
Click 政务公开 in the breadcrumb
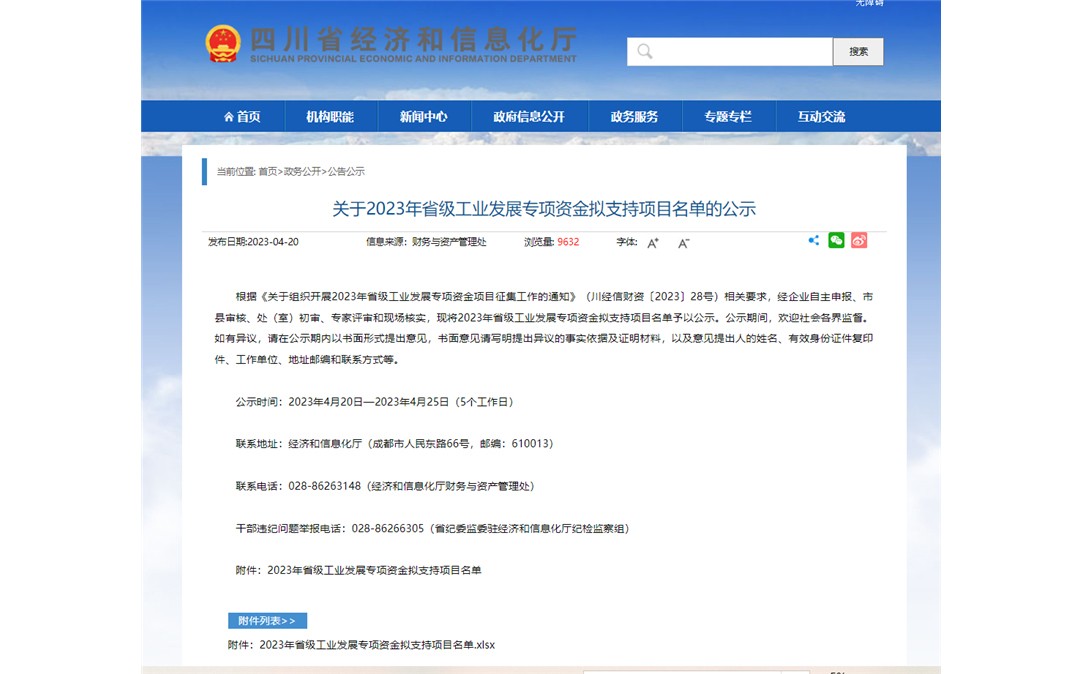(303, 172)
